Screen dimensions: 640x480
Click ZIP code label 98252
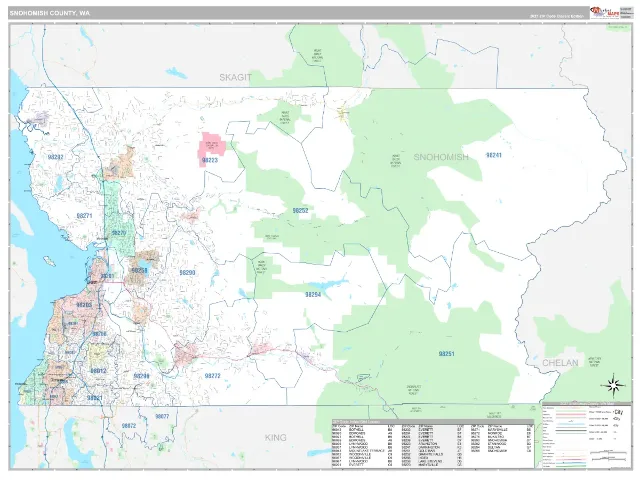tap(300, 211)
